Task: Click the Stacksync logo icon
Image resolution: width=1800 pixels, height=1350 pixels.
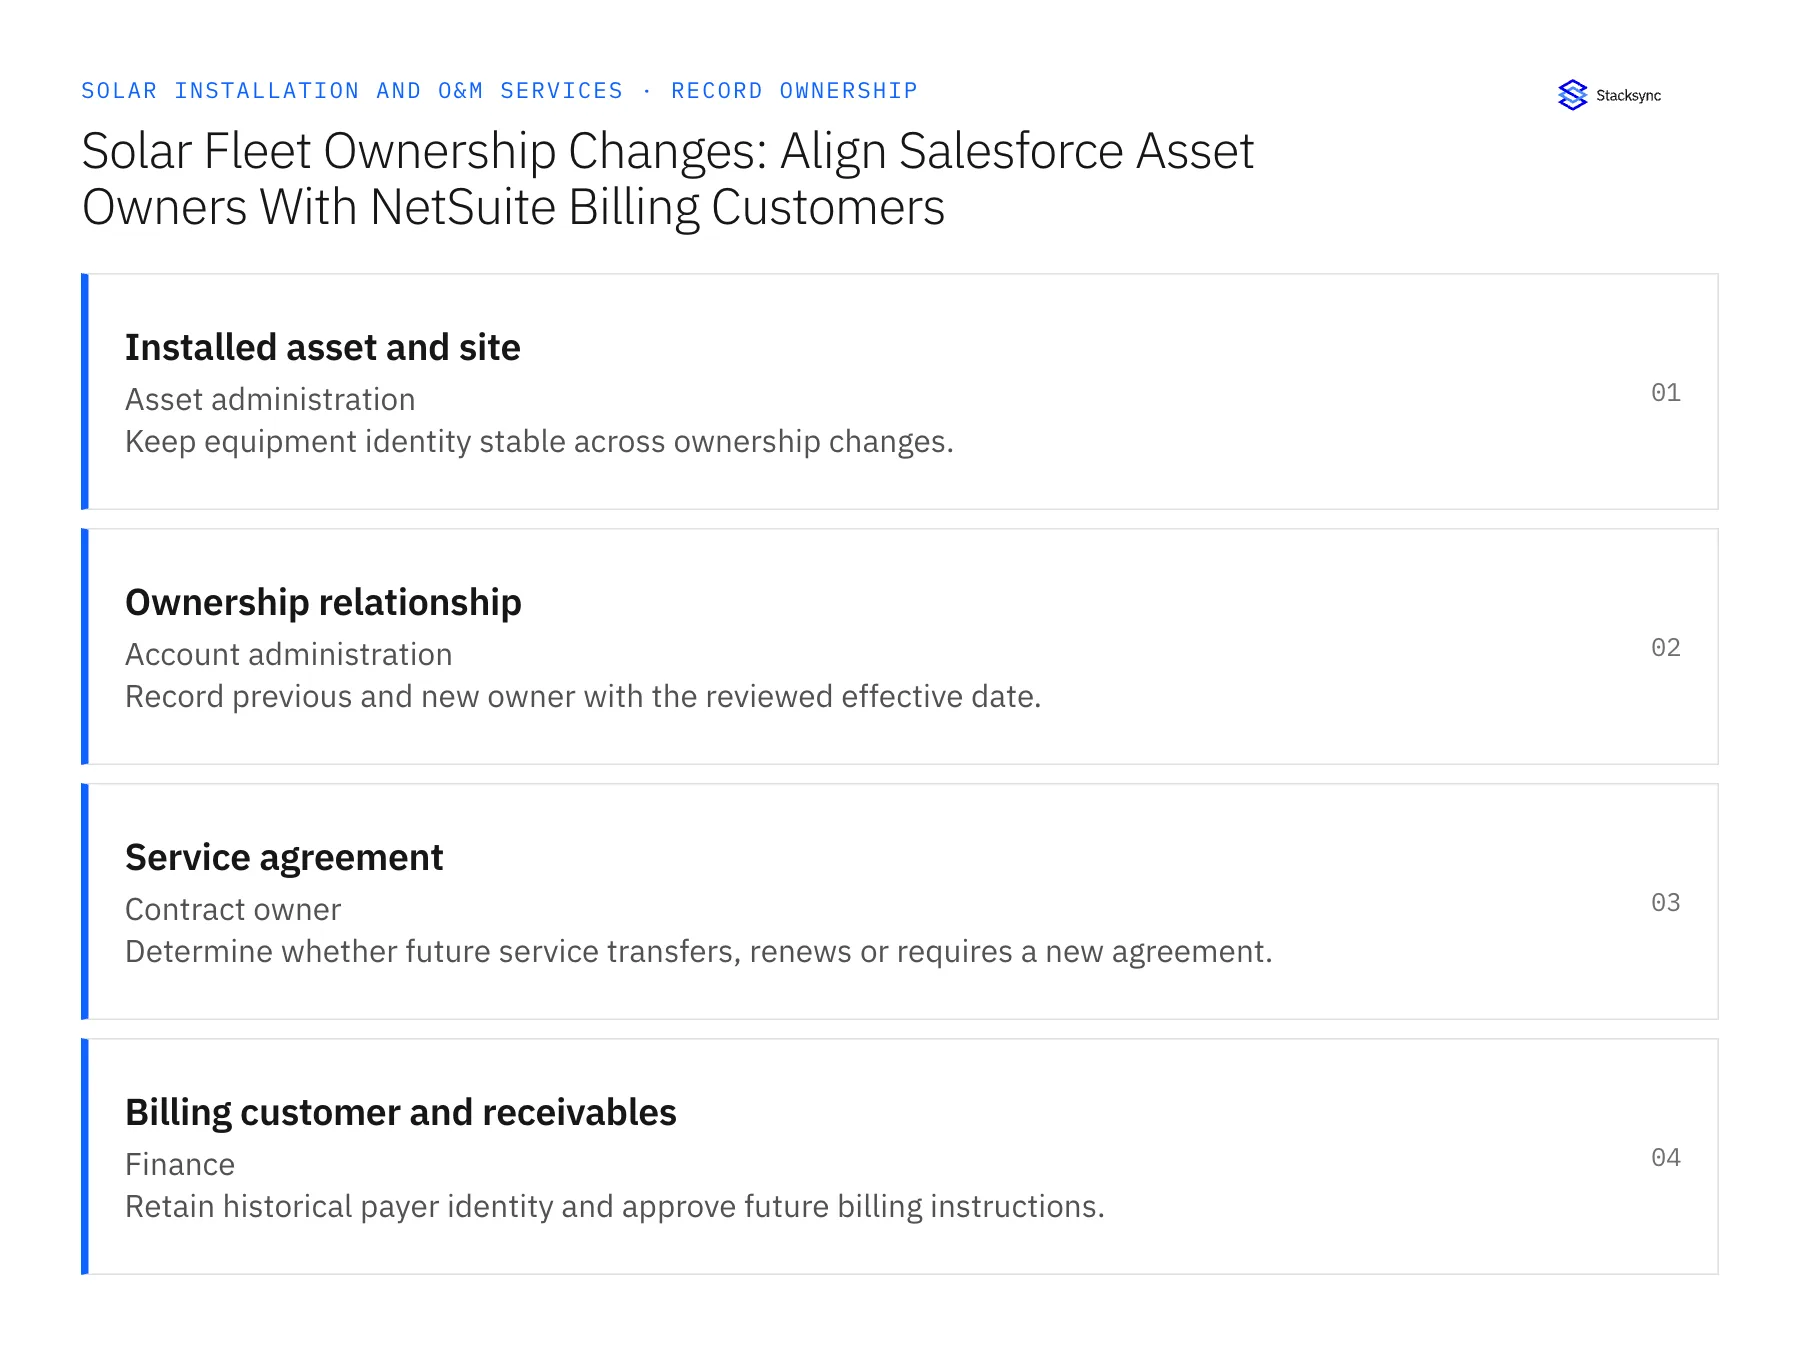Action: [1573, 95]
